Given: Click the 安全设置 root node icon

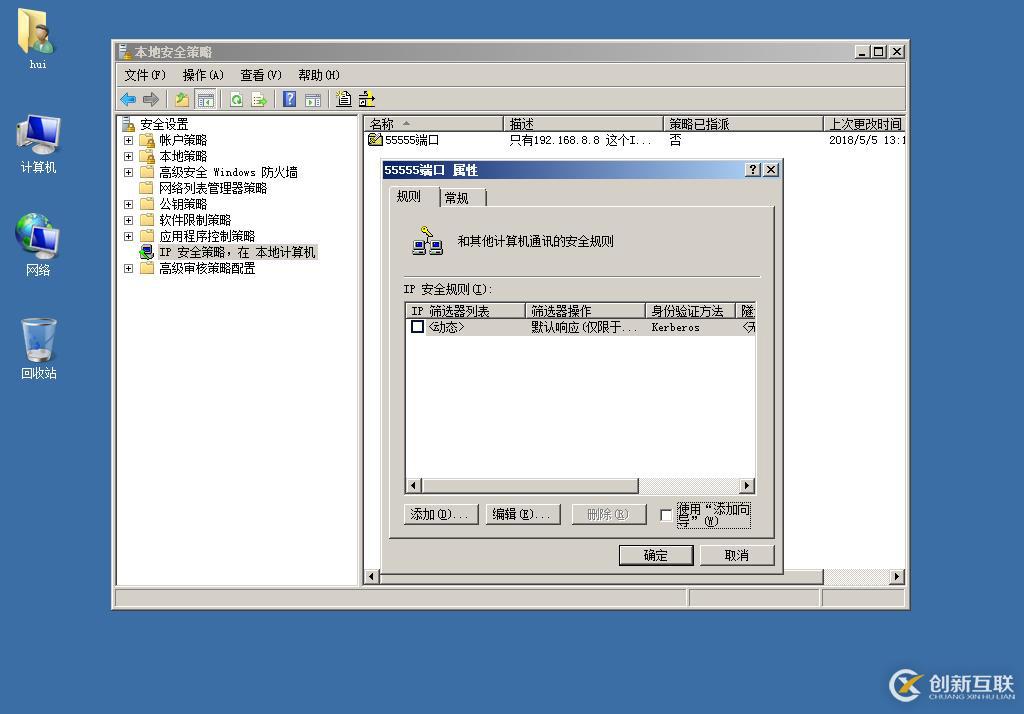Looking at the screenshot, I should pos(129,123).
